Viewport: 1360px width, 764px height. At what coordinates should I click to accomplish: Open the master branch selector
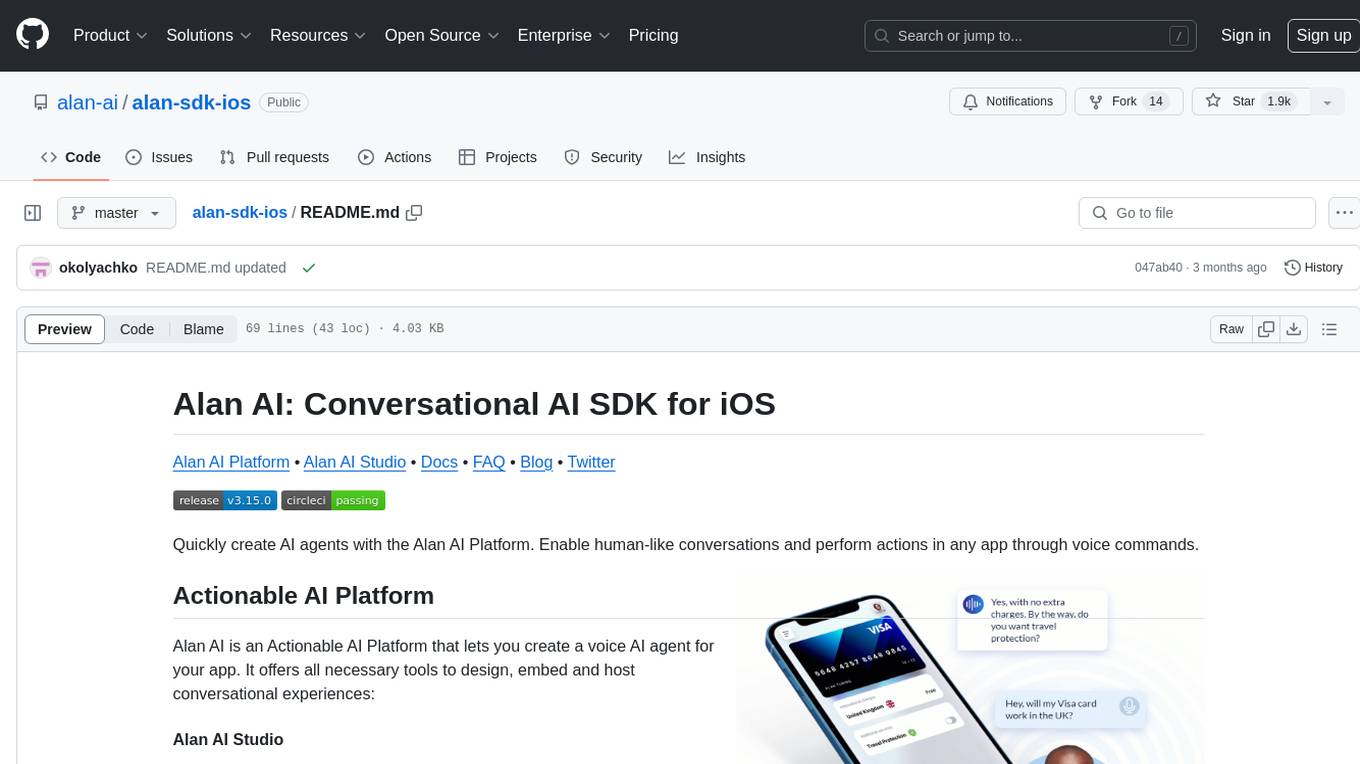coord(116,213)
